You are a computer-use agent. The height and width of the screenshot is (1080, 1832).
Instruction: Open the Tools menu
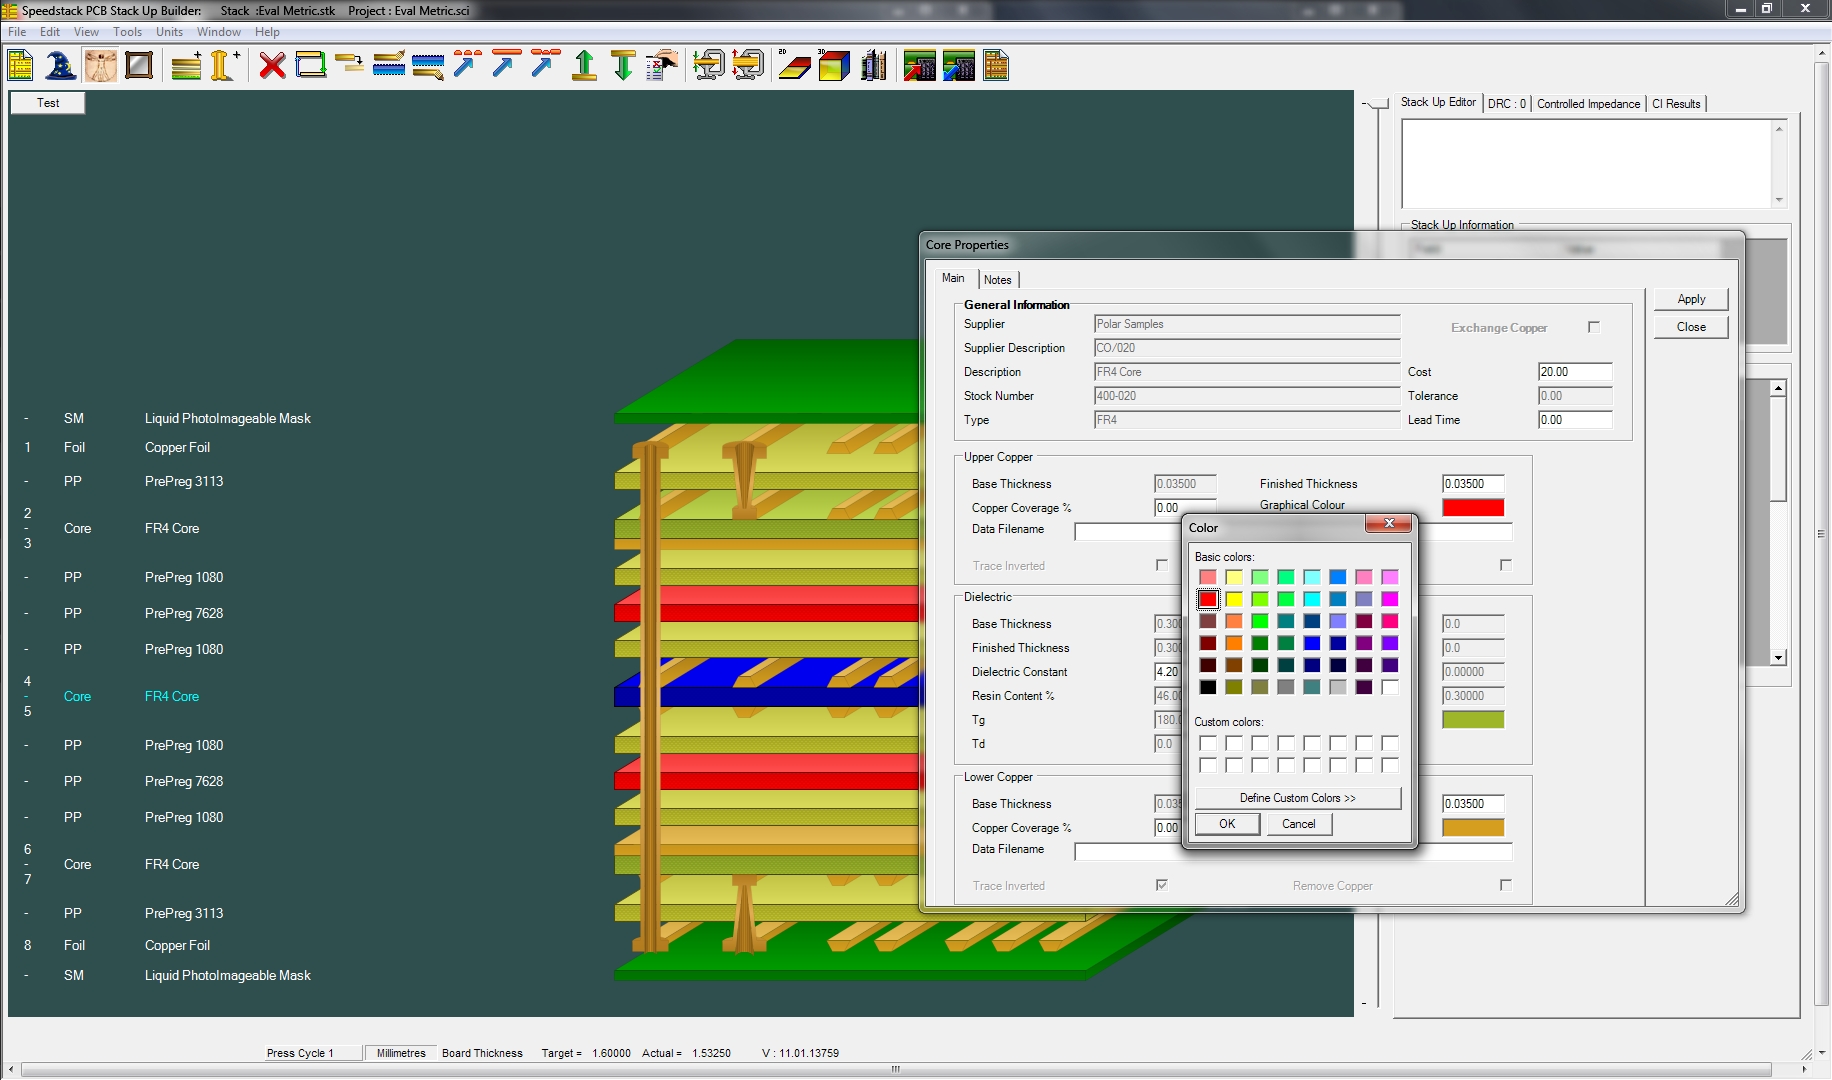pyautogui.click(x=127, y=32)
